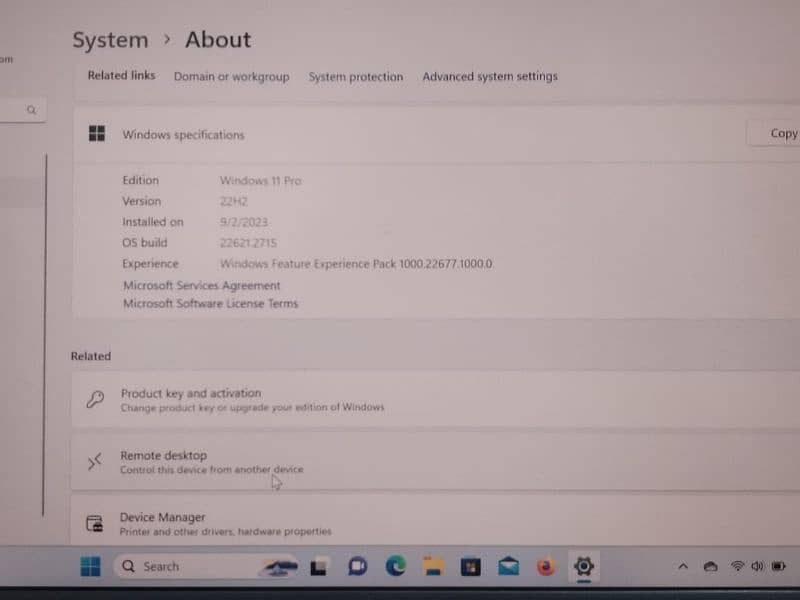Click the settings search magnifier icon
This screenshot has height=600, width=800.
coord(32,110)
